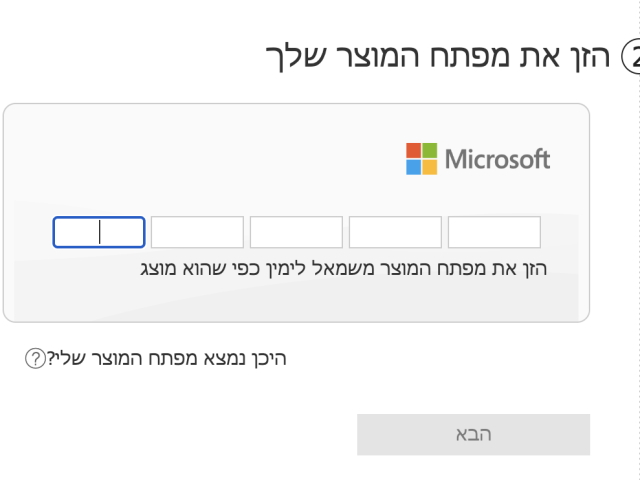Image resolution: width=640 pixels, height=480 pixels.
Task: Click the blue square of the Microsoft logo
Action: click(413, 167)
